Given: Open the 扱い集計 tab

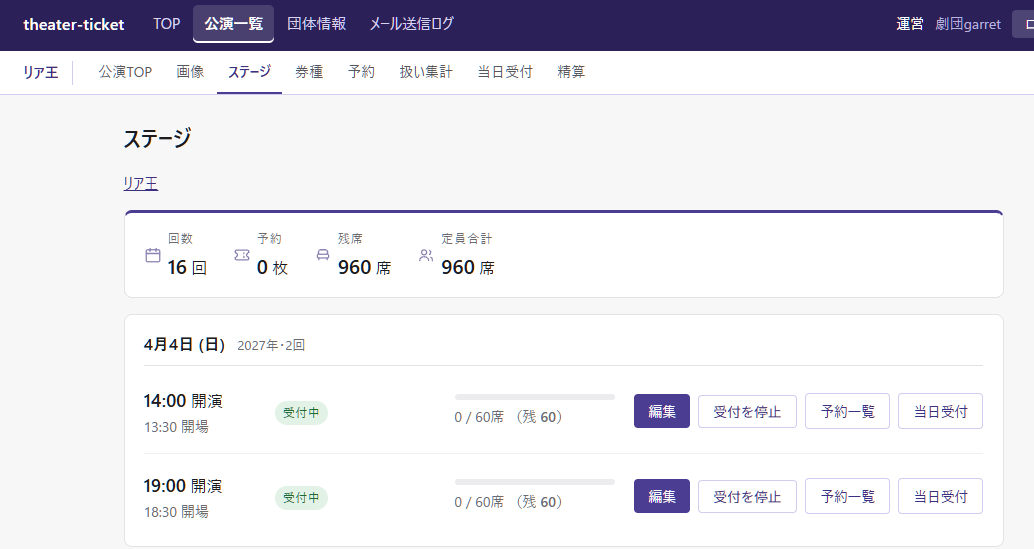Looking at the screenshot, I should pos(426,72).
